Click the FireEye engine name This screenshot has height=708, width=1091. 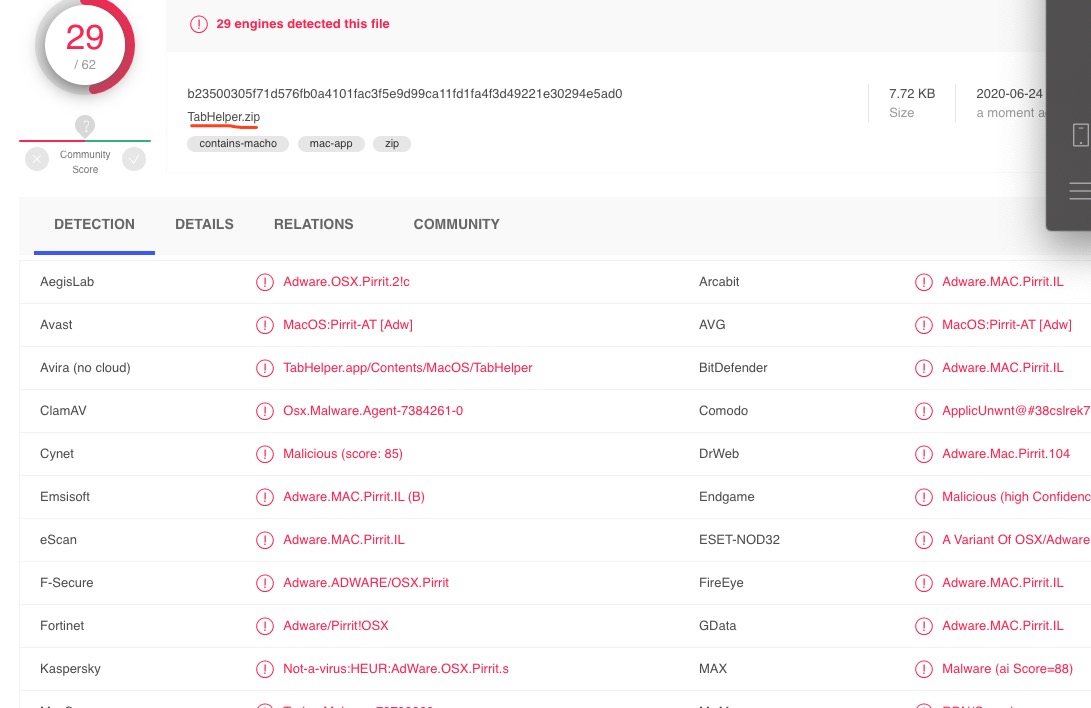721,583
